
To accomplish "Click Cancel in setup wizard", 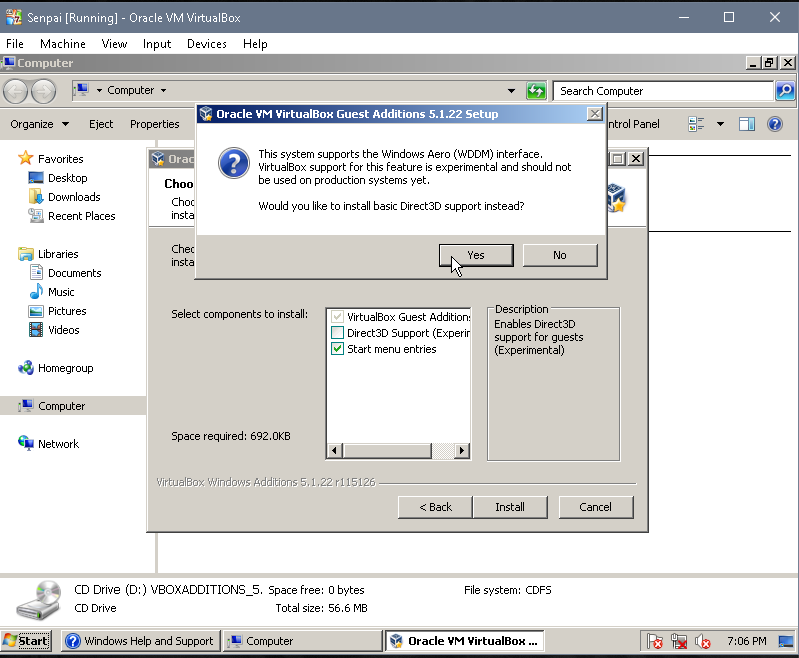I will 596,507.
